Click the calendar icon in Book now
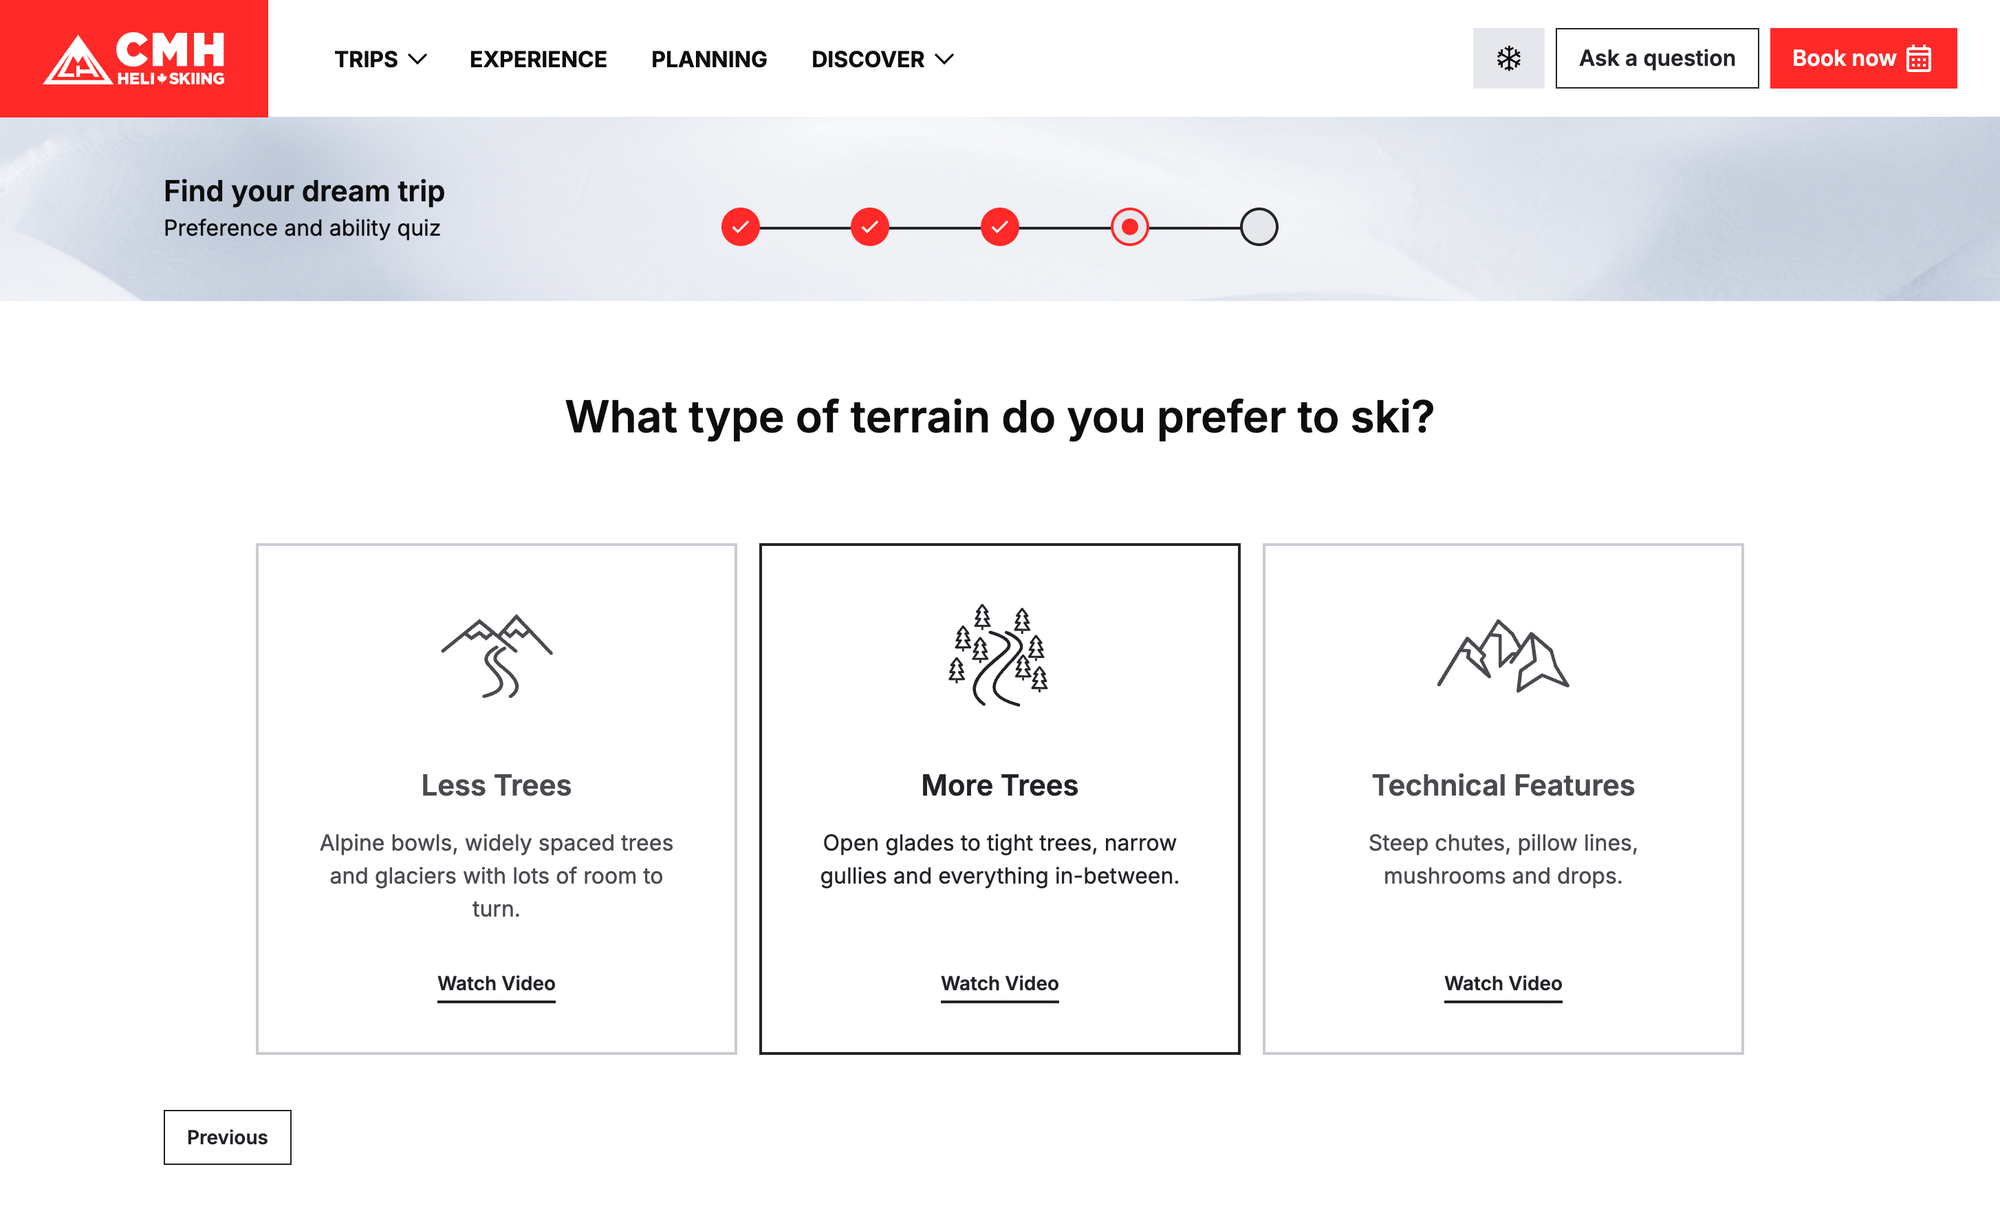The height and width of the screenshot is (1206, 2000). [1918, 59]
